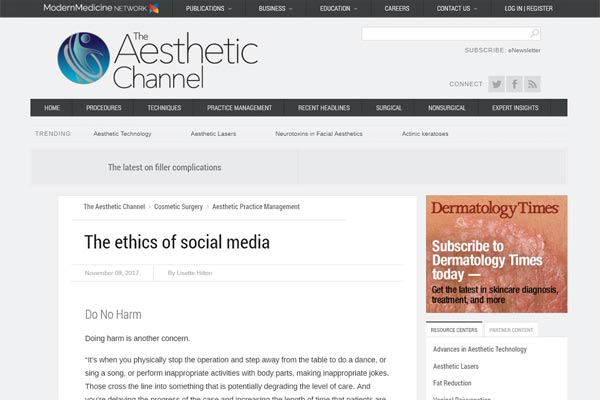The image size is (600, 400).
Task: Open the Careers page
Action: click(x=397, y=8)
